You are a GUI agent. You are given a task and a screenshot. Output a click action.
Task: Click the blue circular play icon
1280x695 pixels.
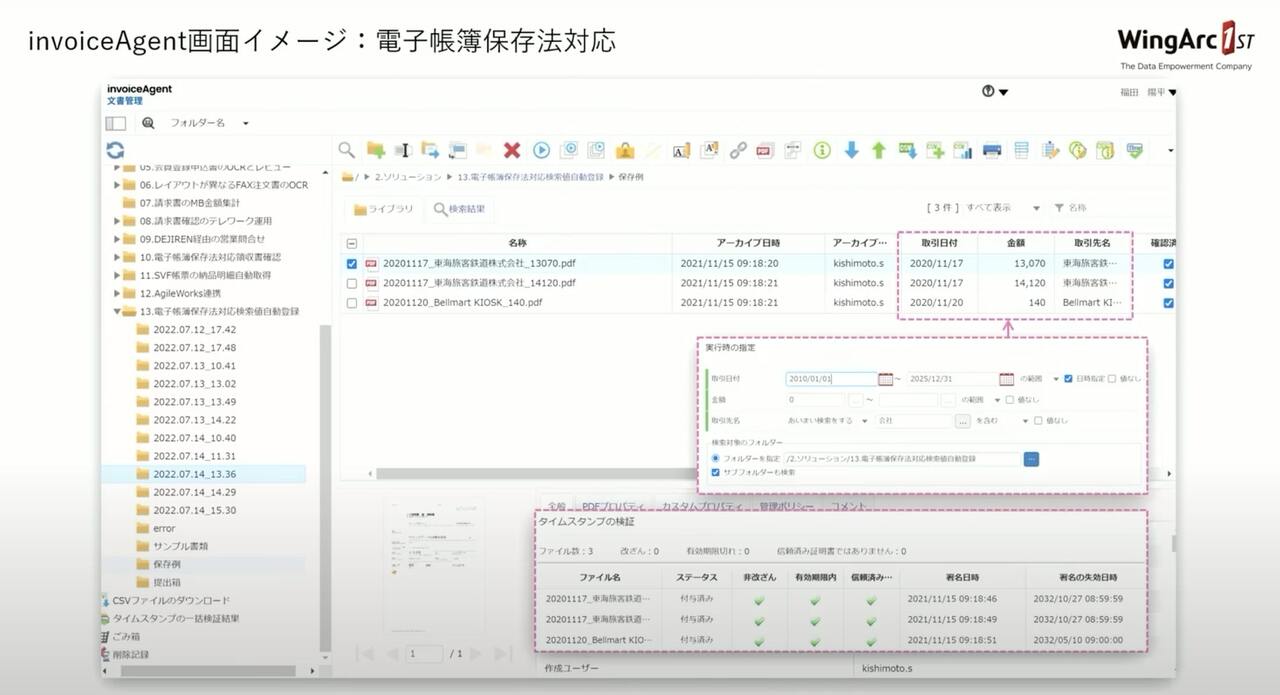tap(541, 150)
